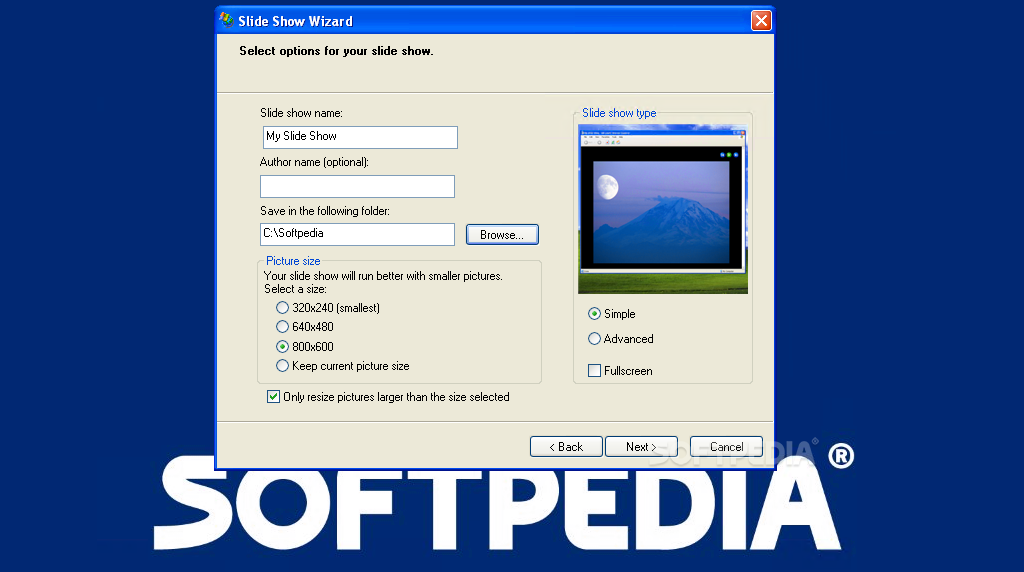Click the slide show type preview image
The height and width of the screenshot is (572, 1024).
pos(663,209)
